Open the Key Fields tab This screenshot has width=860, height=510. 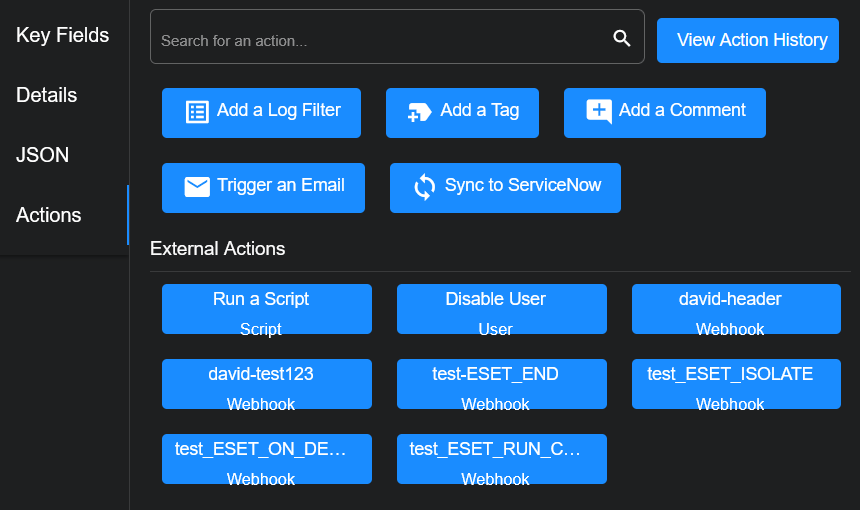(62, 36)
